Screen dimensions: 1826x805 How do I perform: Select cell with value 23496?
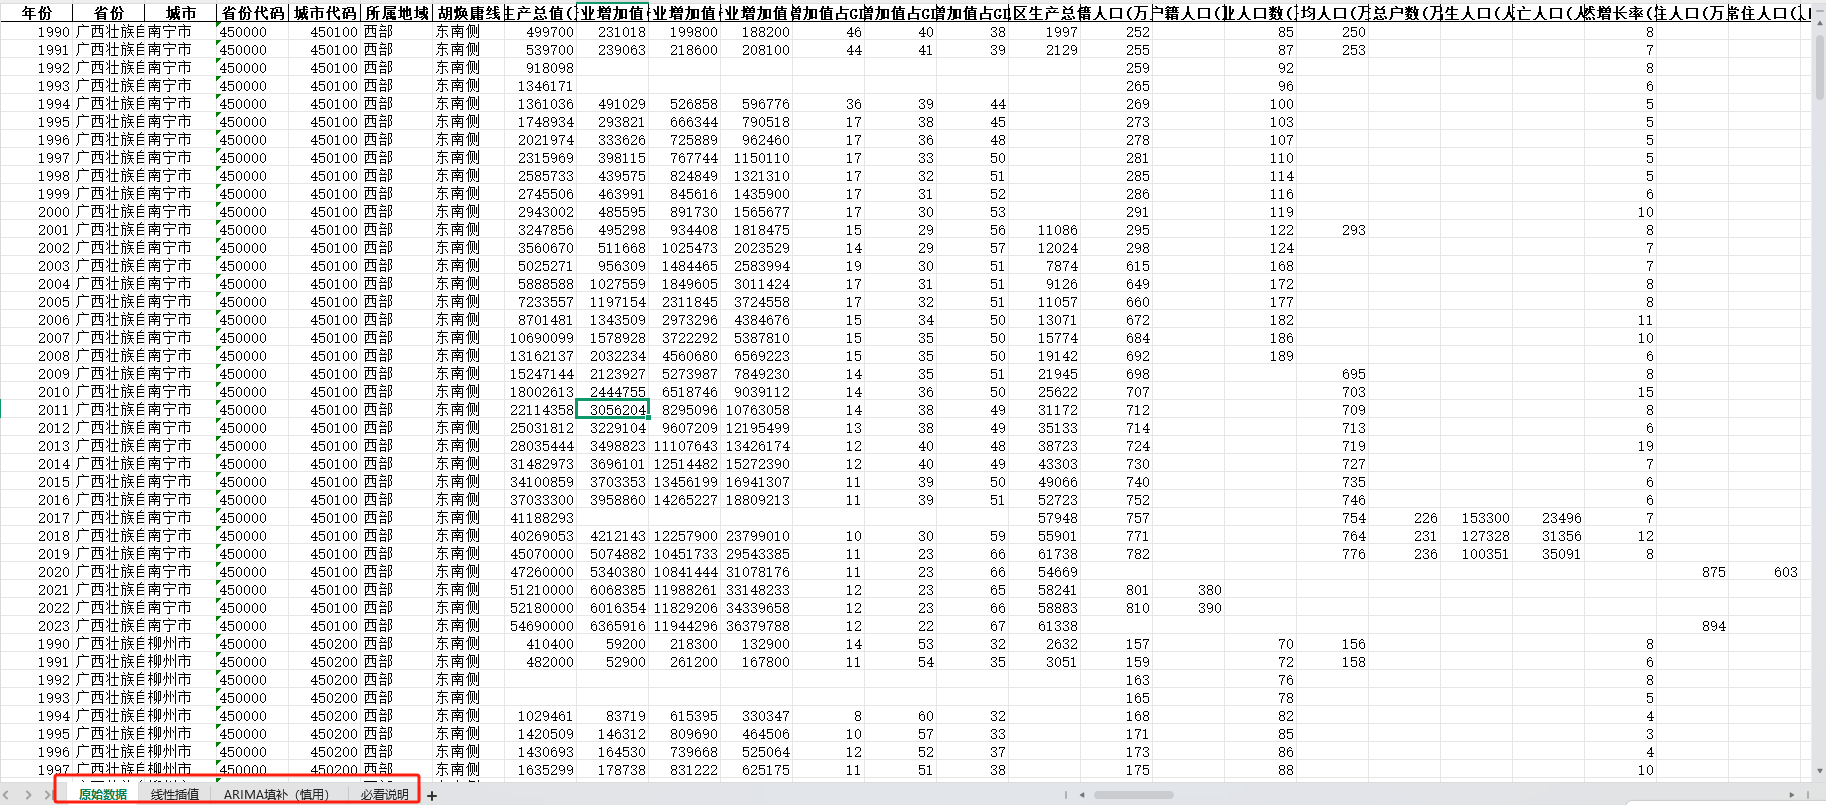1549,518
